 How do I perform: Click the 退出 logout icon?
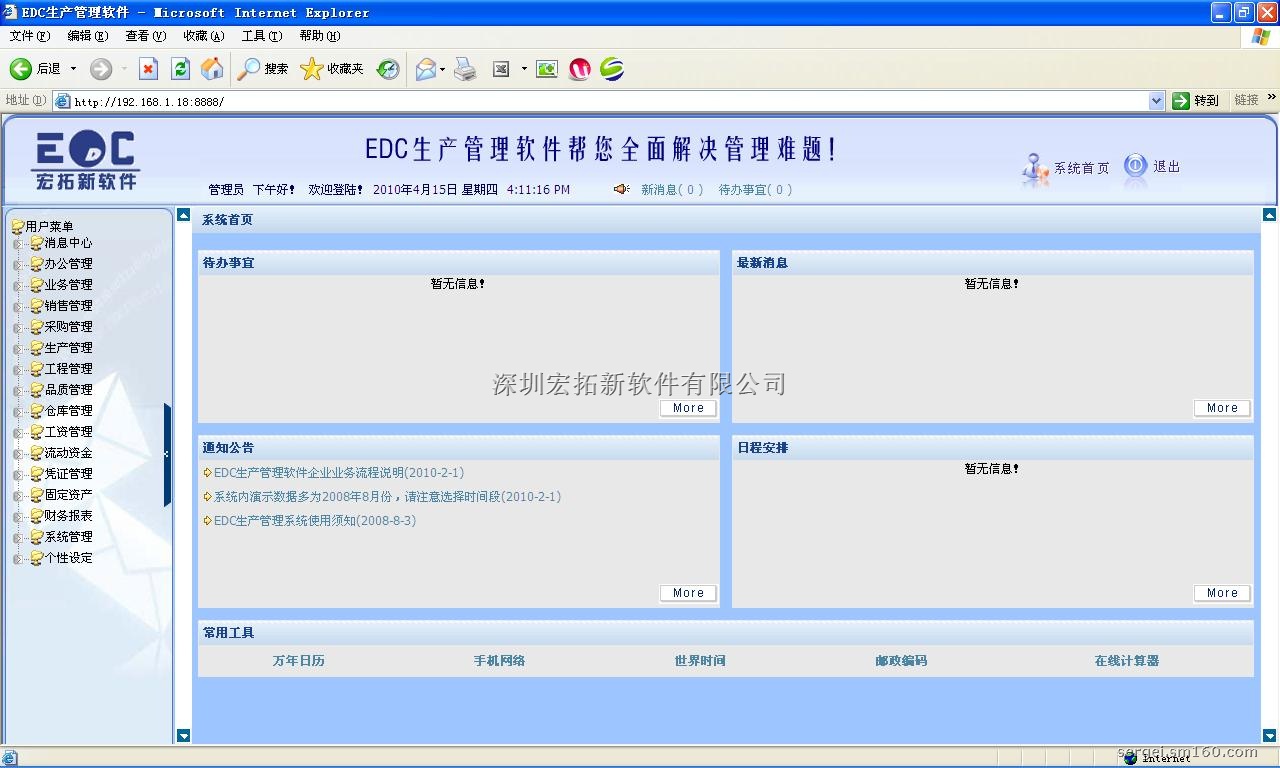click(x=1136, y=167)
